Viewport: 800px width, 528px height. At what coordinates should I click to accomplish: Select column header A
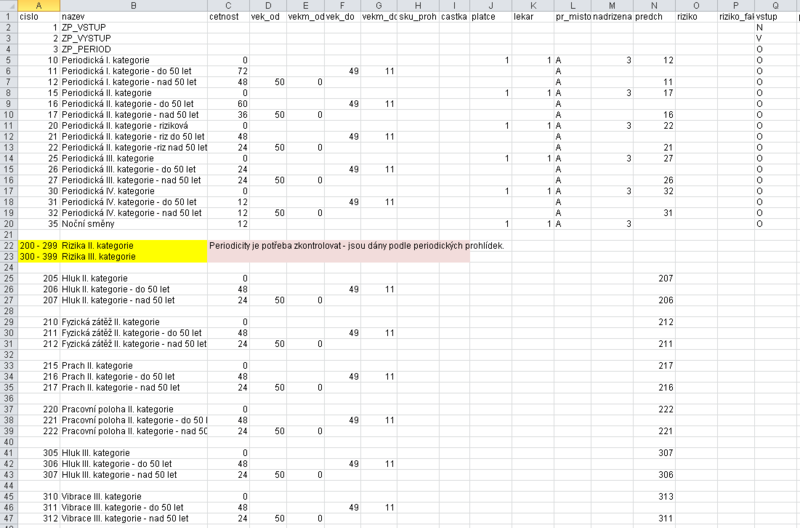(x=39, y=6)
